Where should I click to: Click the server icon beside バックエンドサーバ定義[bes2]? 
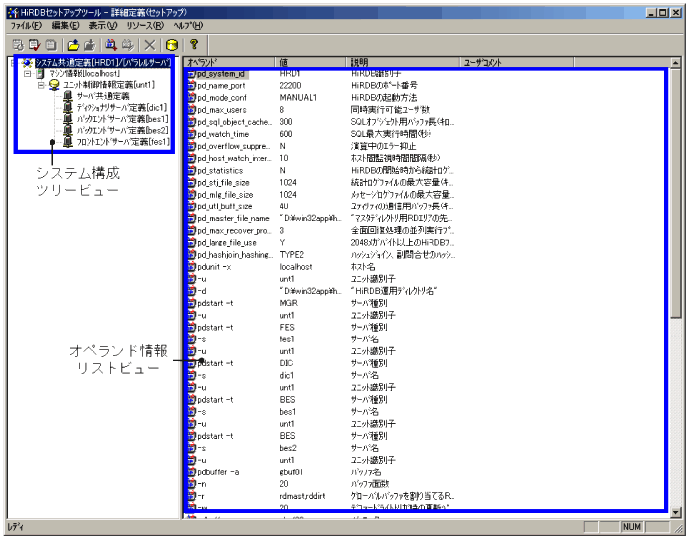click(68, 130)
